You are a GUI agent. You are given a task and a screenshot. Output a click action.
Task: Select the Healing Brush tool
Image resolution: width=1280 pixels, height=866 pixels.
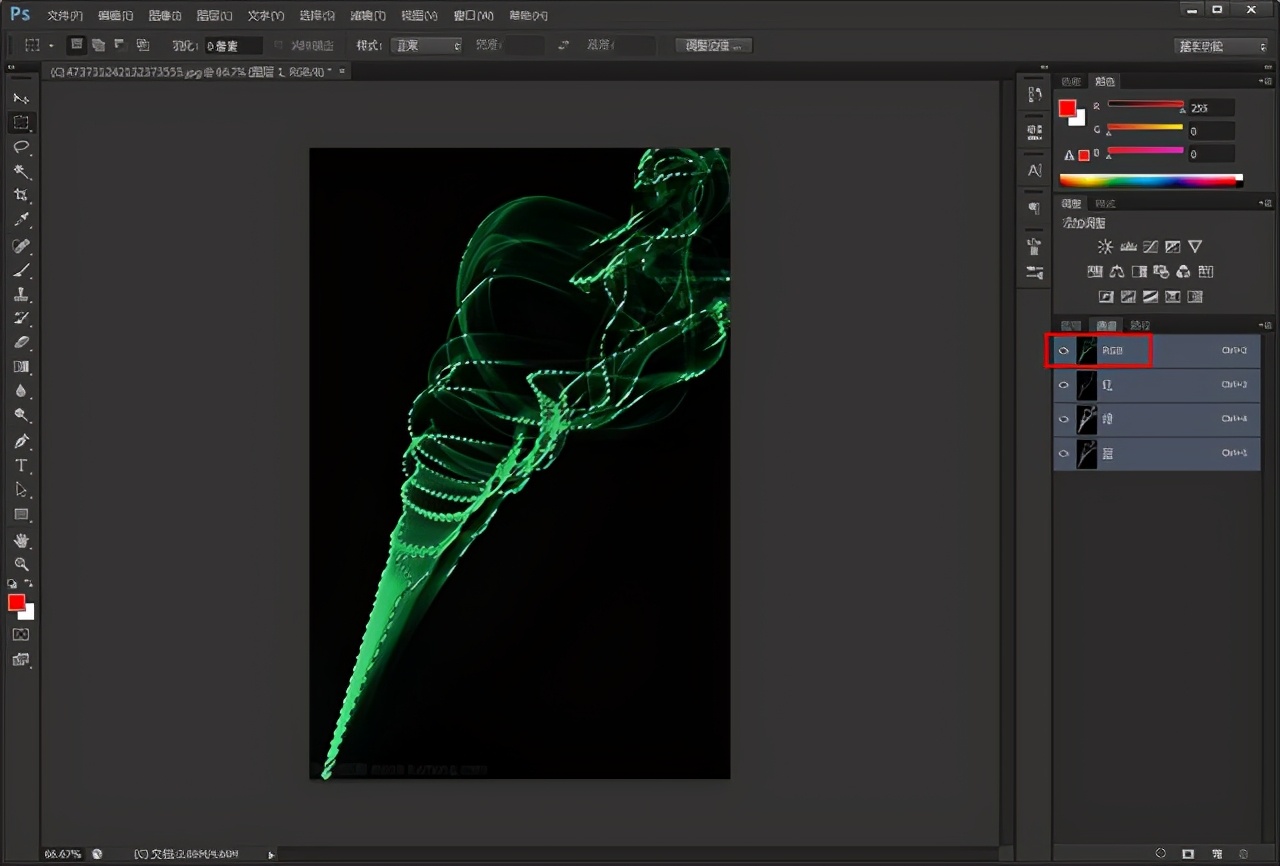pyautogui.click(x=21, y=245)
